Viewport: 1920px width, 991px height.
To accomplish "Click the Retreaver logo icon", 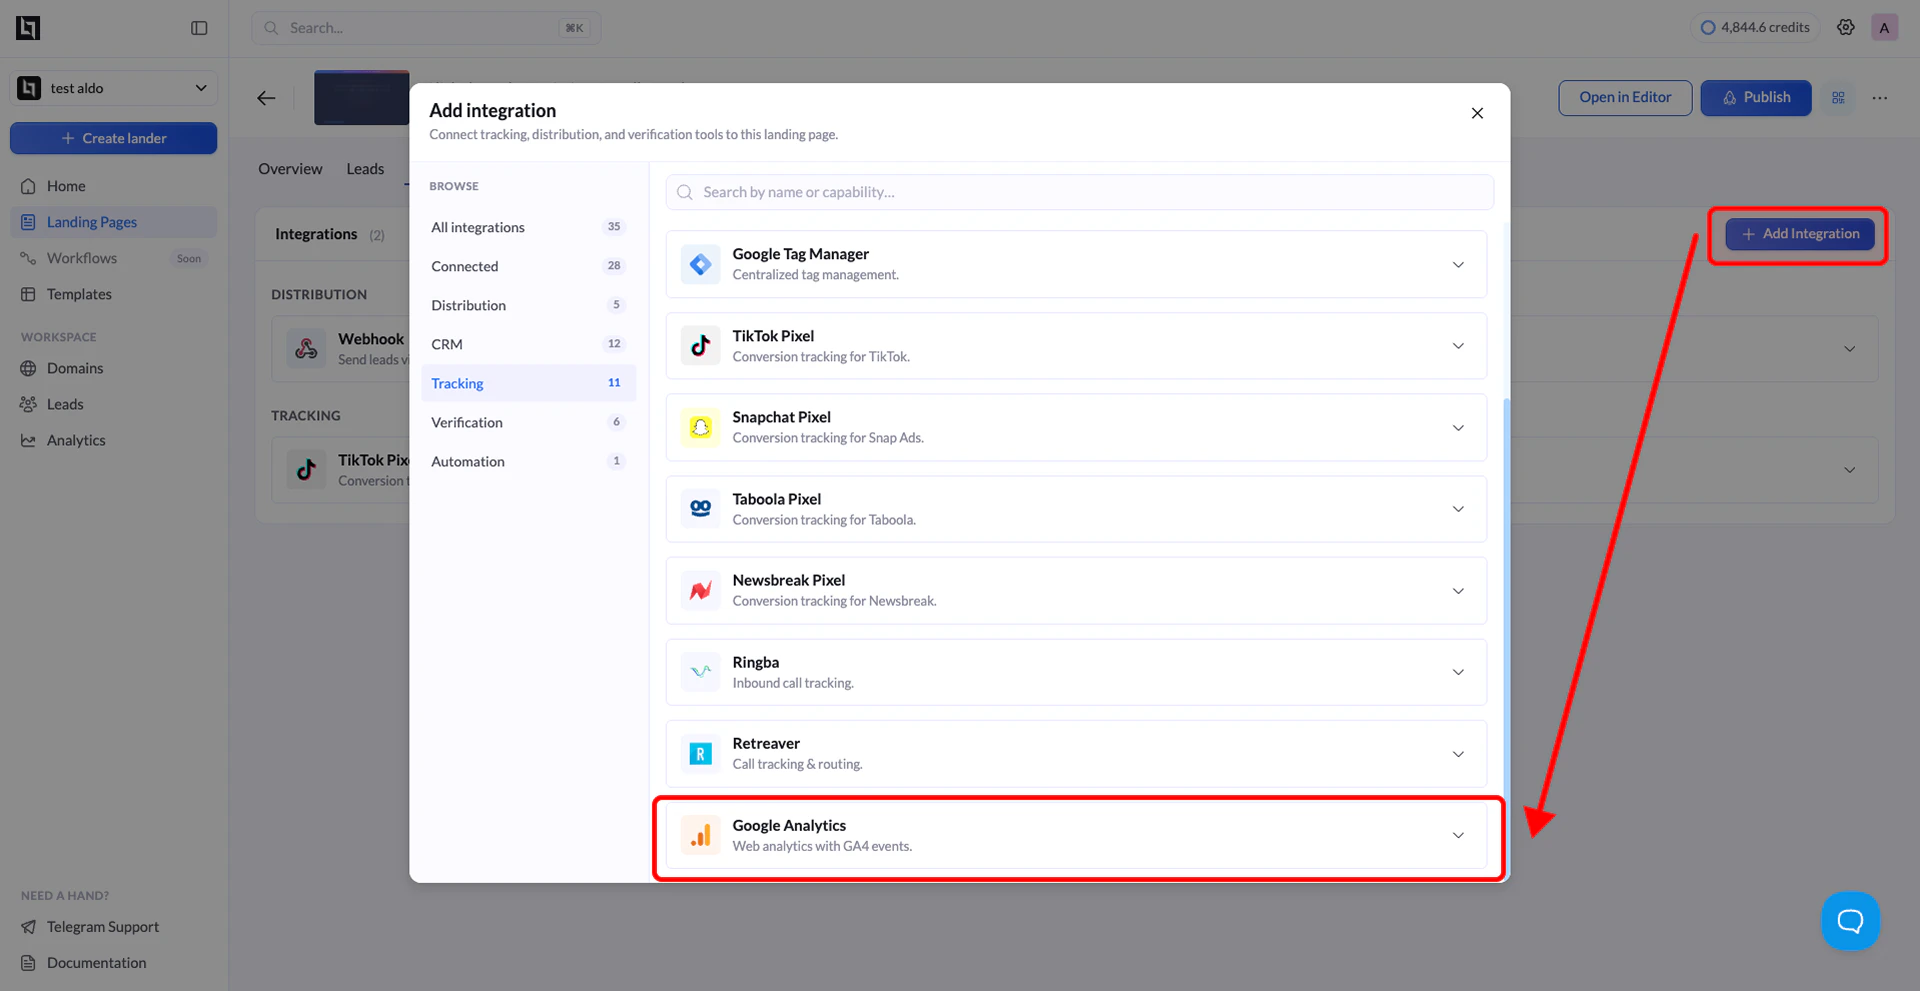I will (x=701, y=754).
